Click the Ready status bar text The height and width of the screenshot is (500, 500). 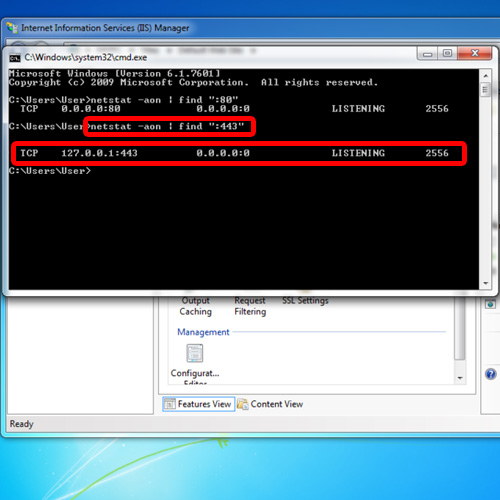tap(22, 424)
